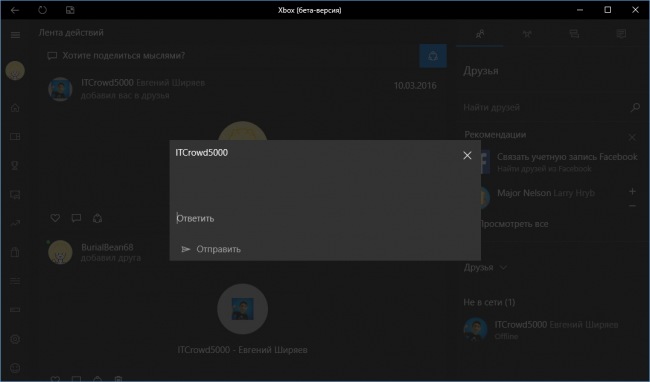Viewport: 650px width, 382px height.
Task: Add Major Nelson as friend with plus
Action: click(632, 191)
